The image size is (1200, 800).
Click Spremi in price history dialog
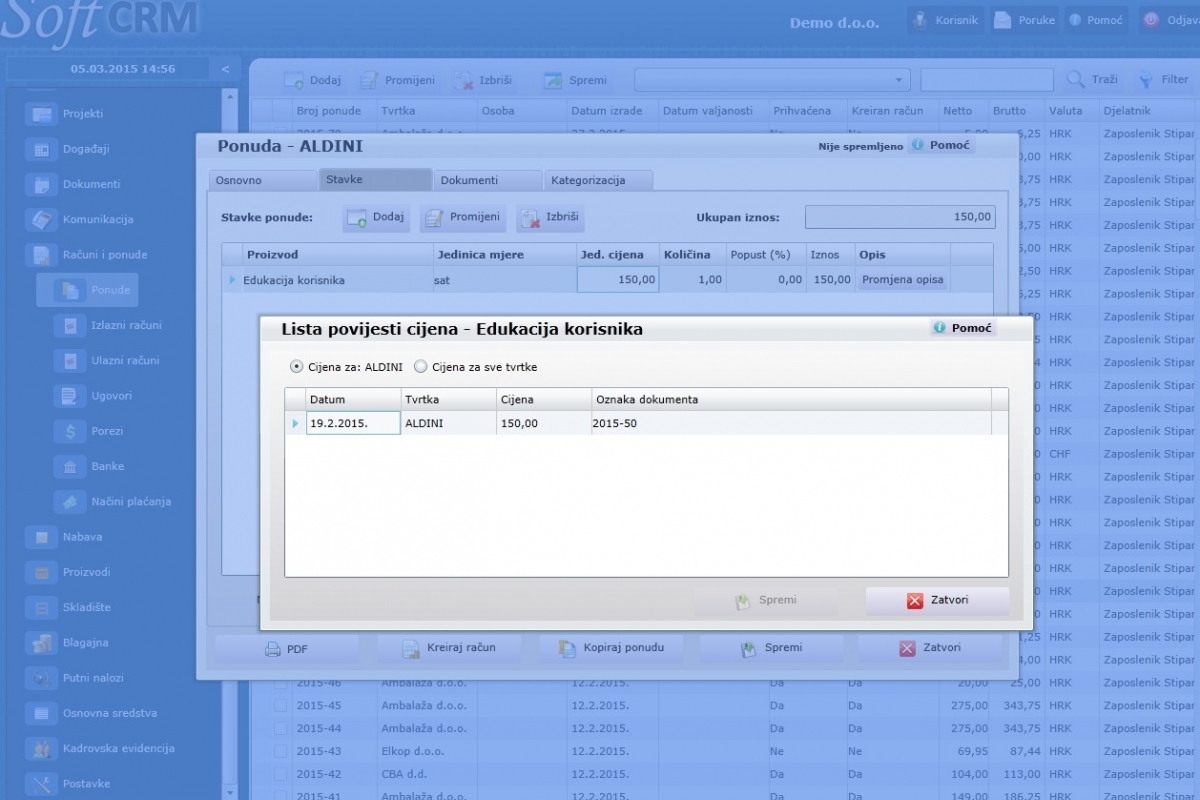[x=766, y=601]
